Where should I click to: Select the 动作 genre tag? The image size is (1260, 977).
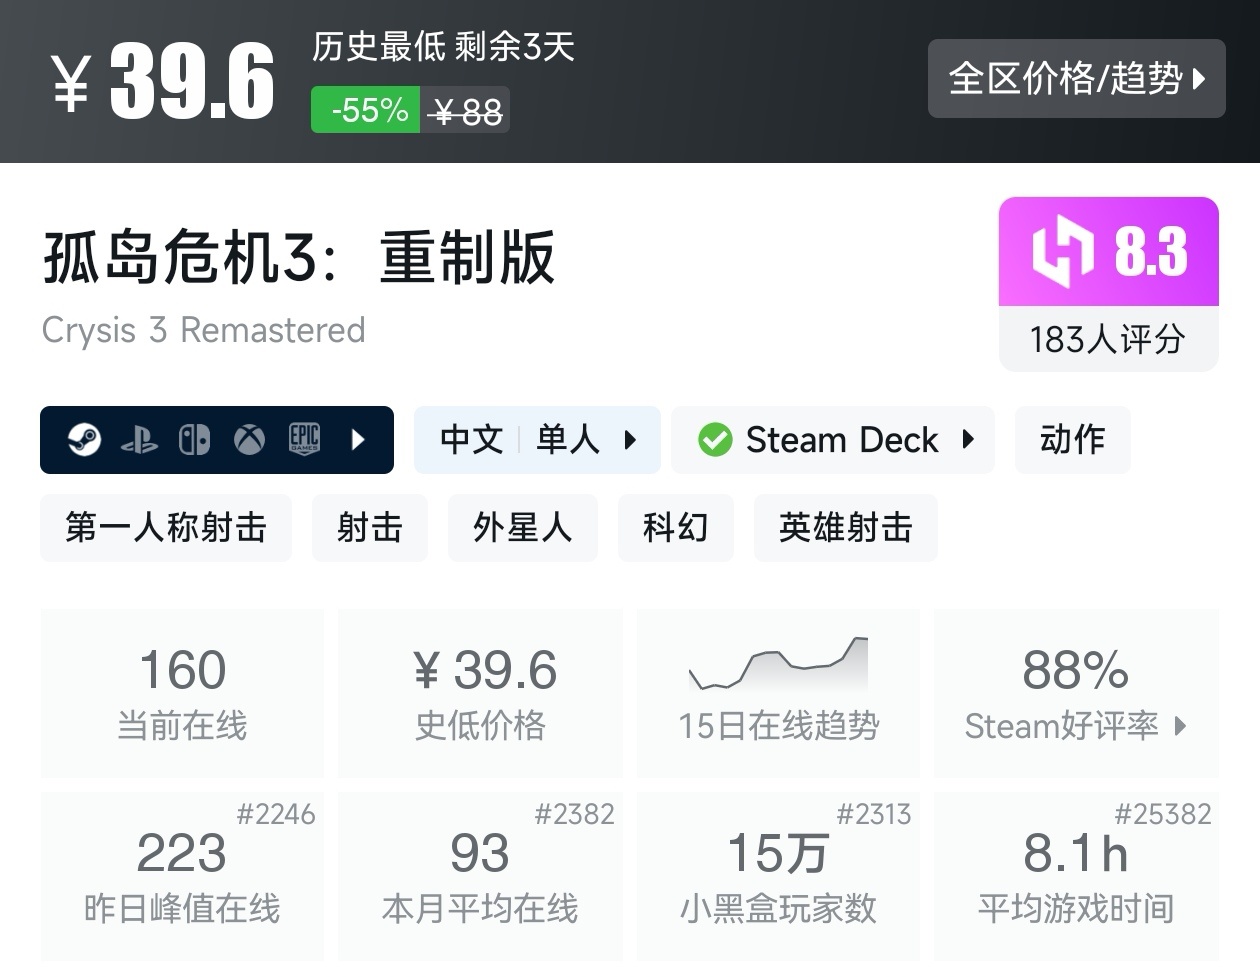coord(1072,440)
